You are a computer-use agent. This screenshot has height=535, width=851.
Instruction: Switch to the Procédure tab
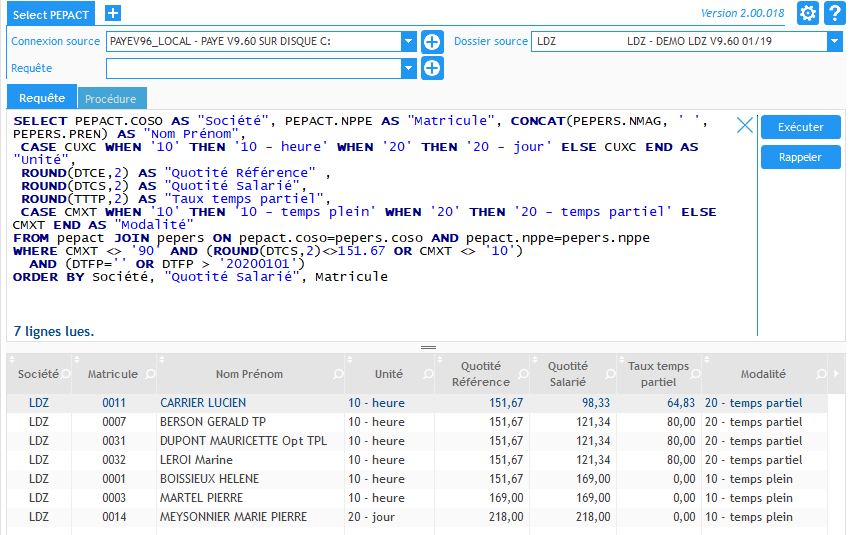(111, 99)
